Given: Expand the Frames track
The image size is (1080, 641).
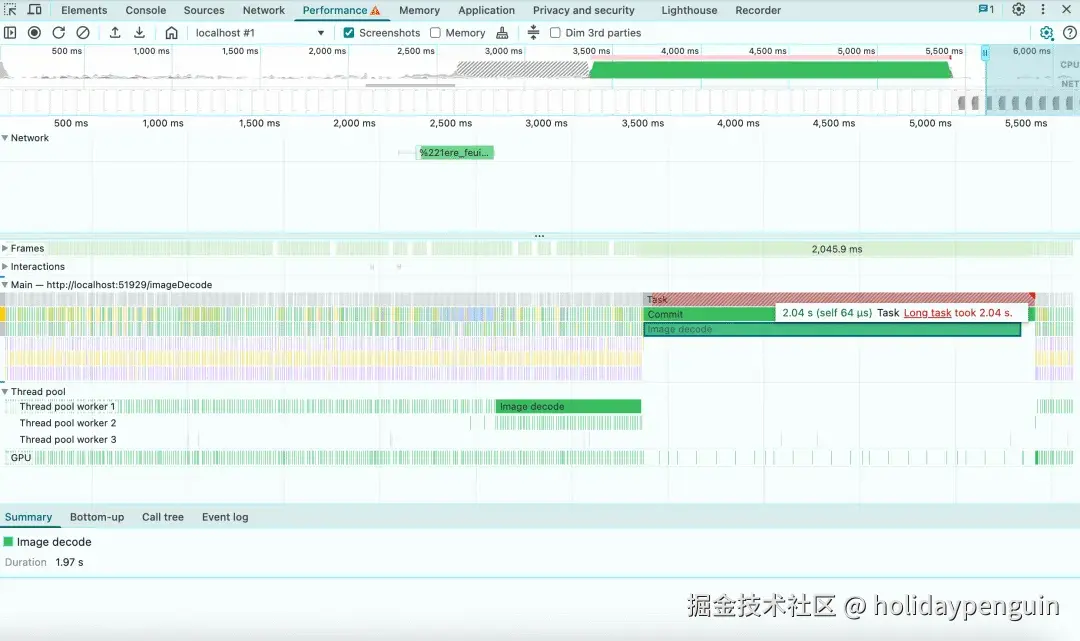Looking at the screenshot, I should (5, 248).
